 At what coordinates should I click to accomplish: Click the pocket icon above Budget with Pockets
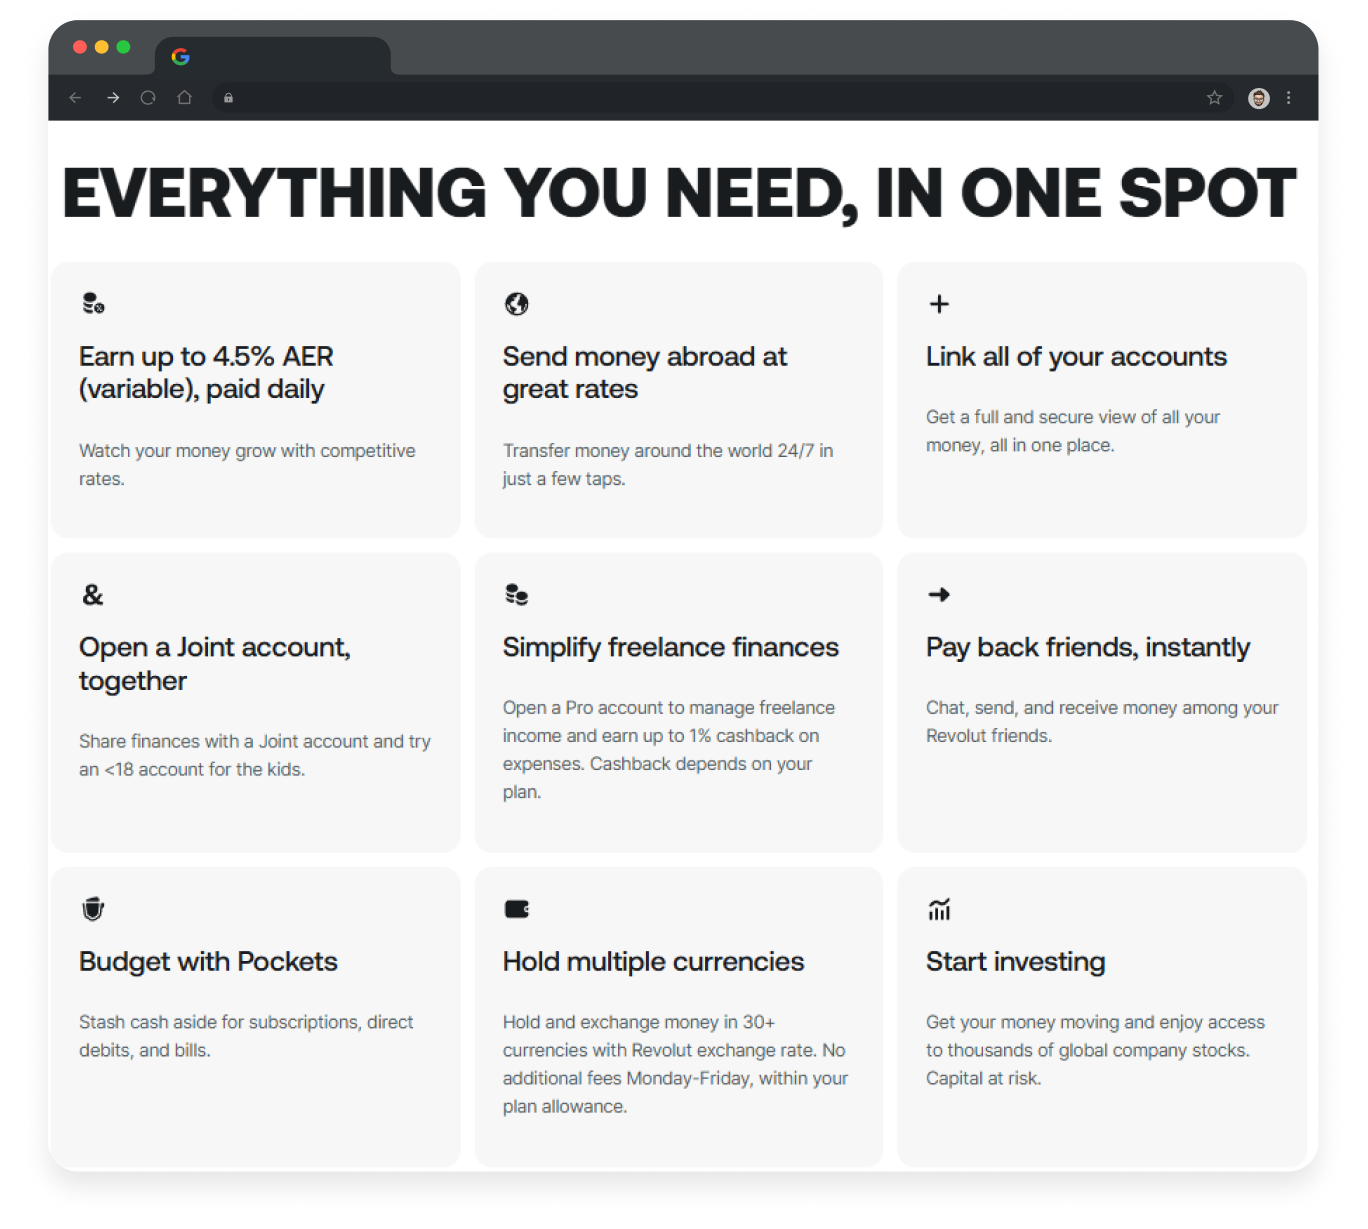pyautogui.click(x=93, y=909)
